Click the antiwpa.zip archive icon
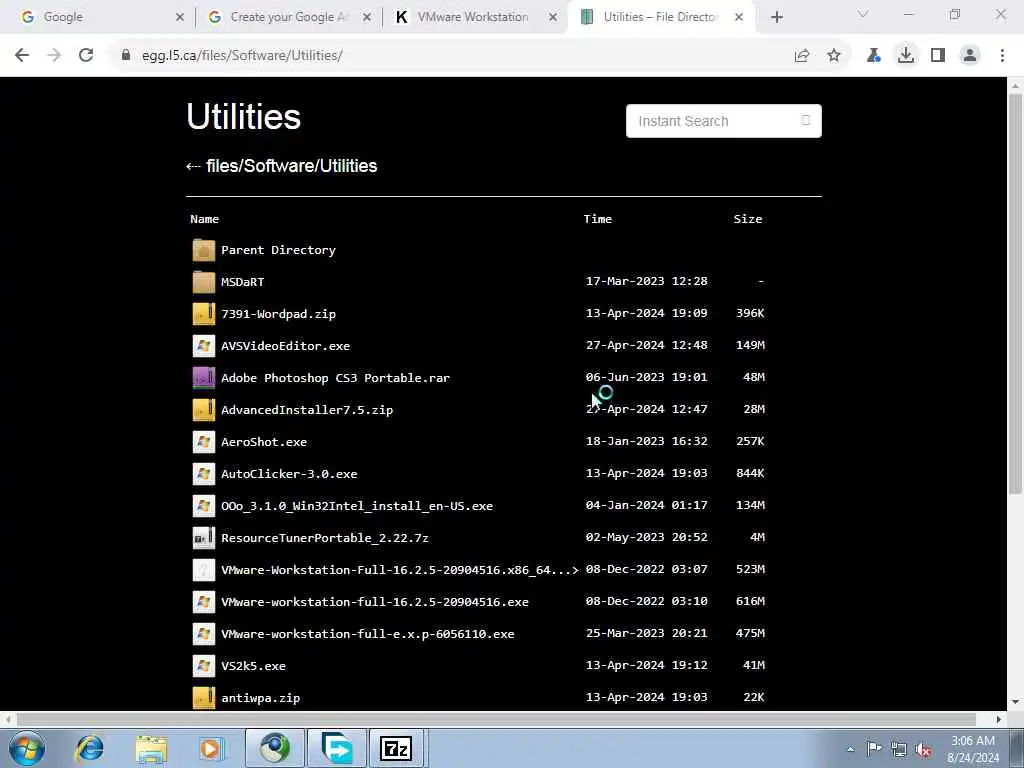Screen dimensions: 1024x768 (204, 697)
